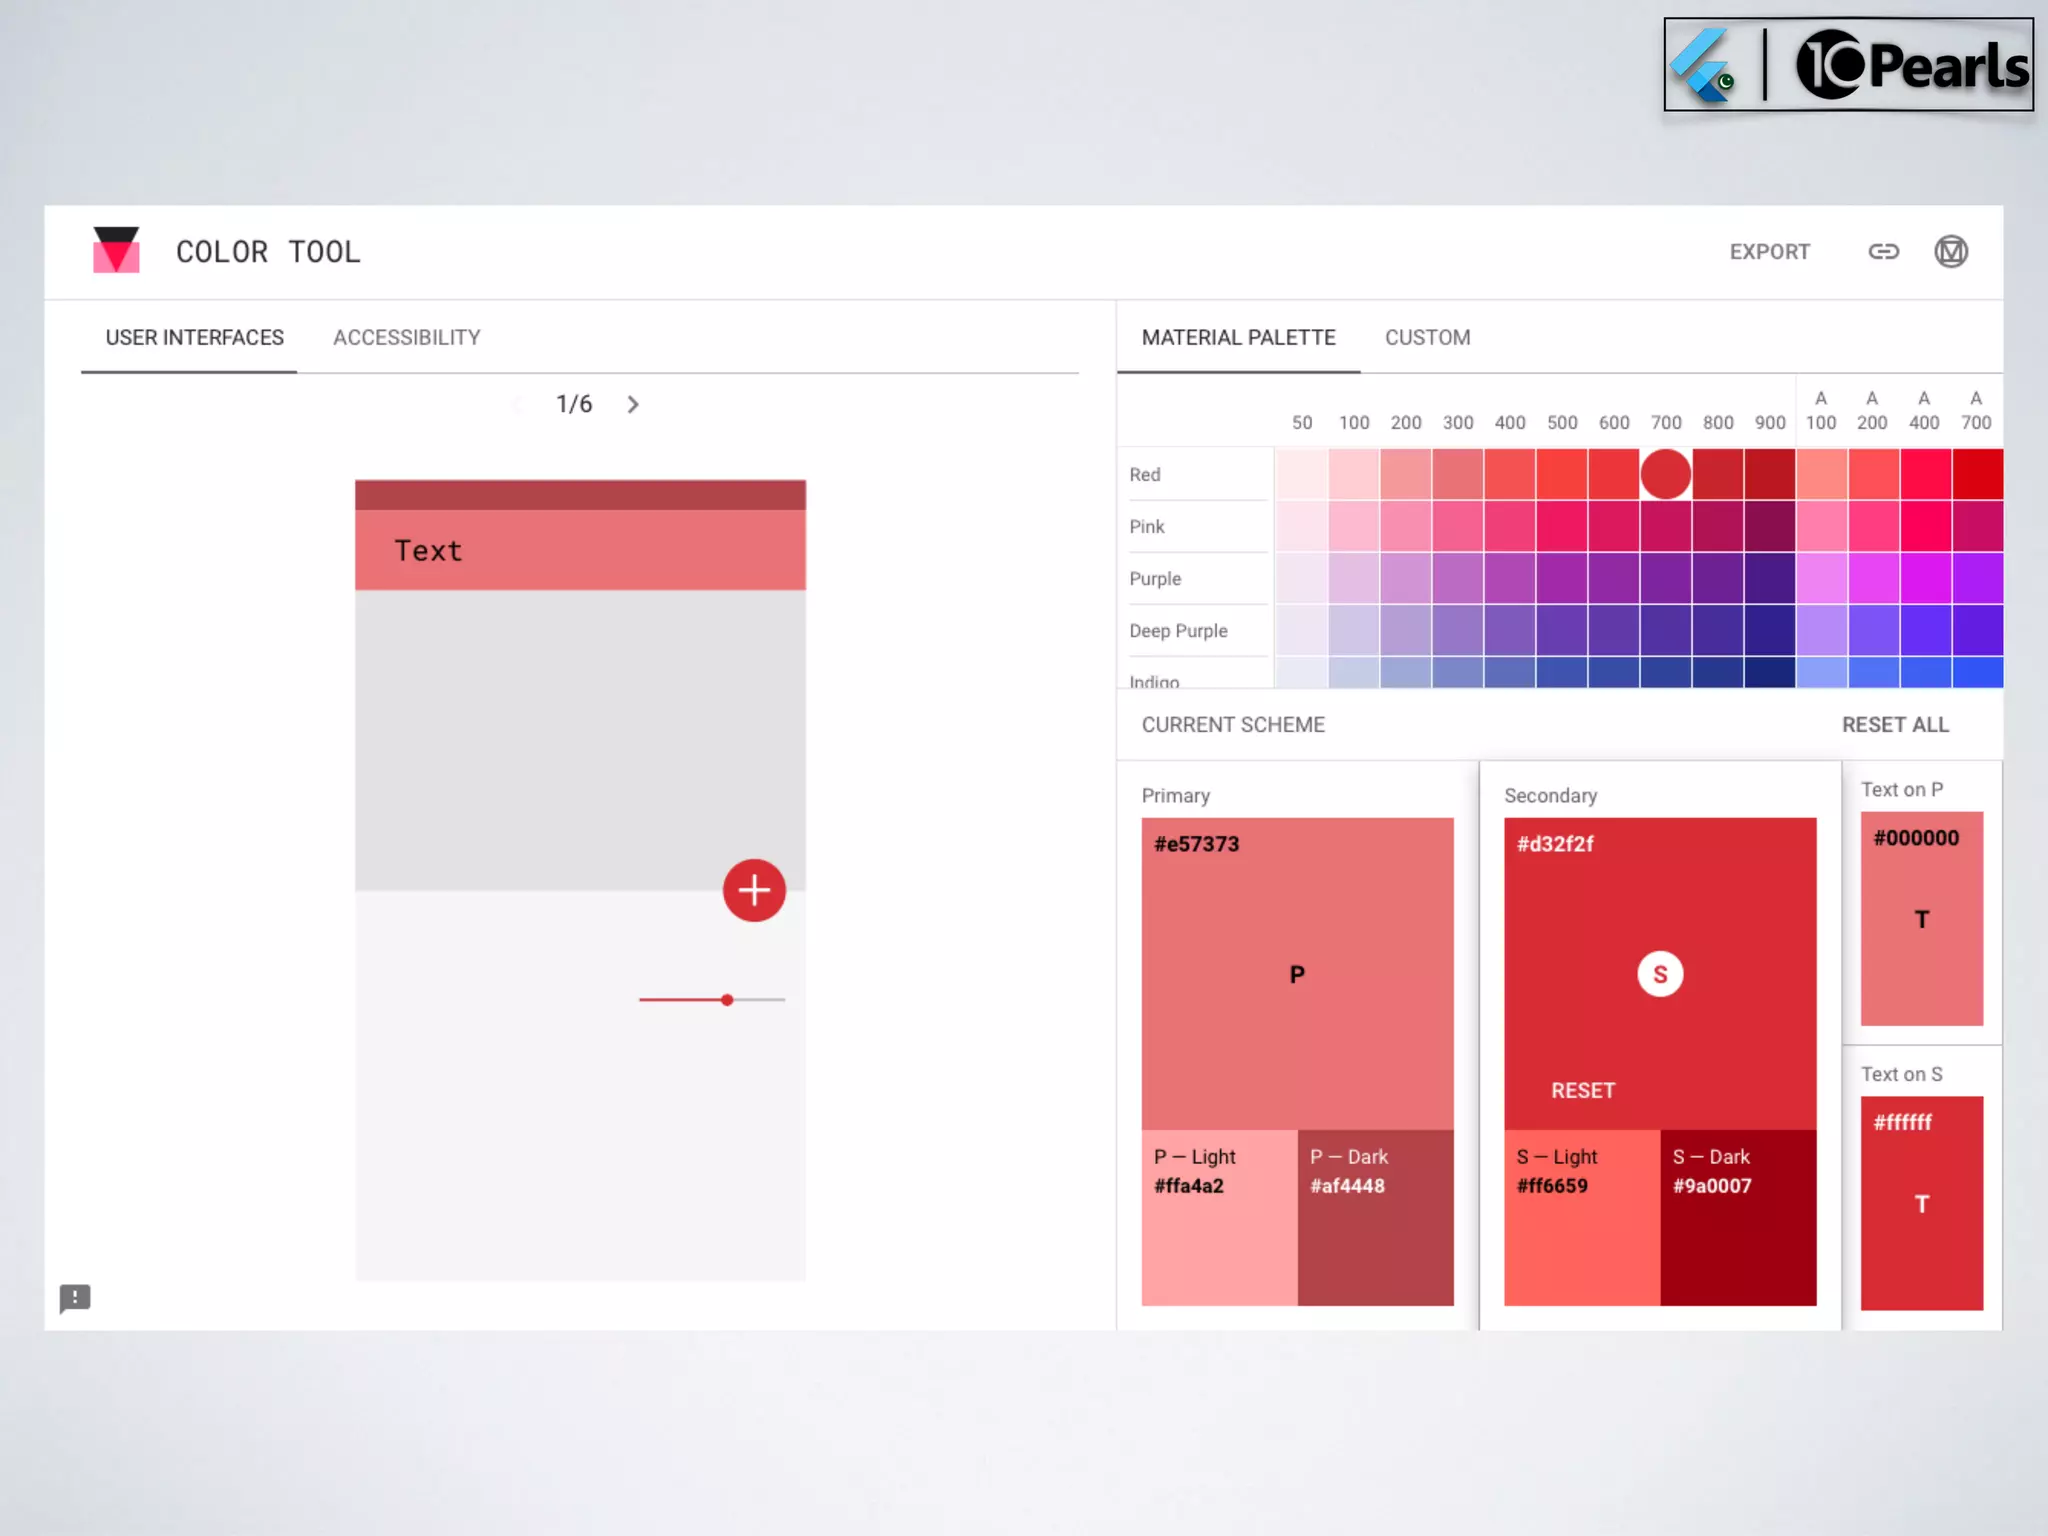Open the Material Design logo icon
This screenshot has height=1536, width=2048.
point(1950,252)
